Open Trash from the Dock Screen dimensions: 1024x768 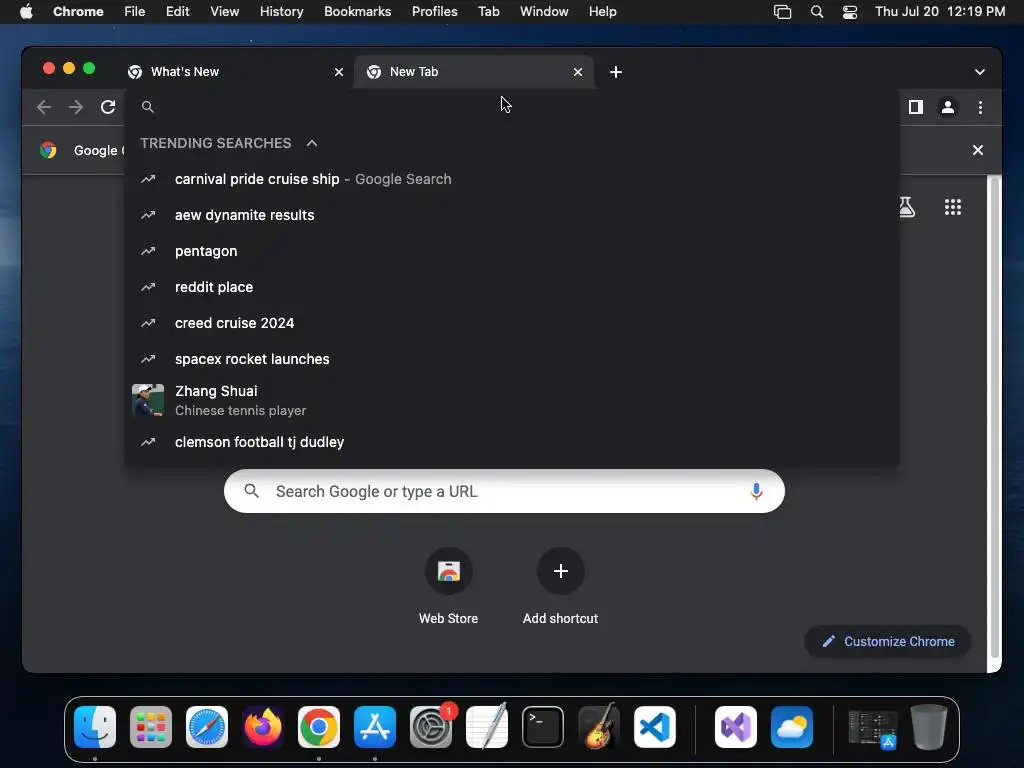pos(929,727)
